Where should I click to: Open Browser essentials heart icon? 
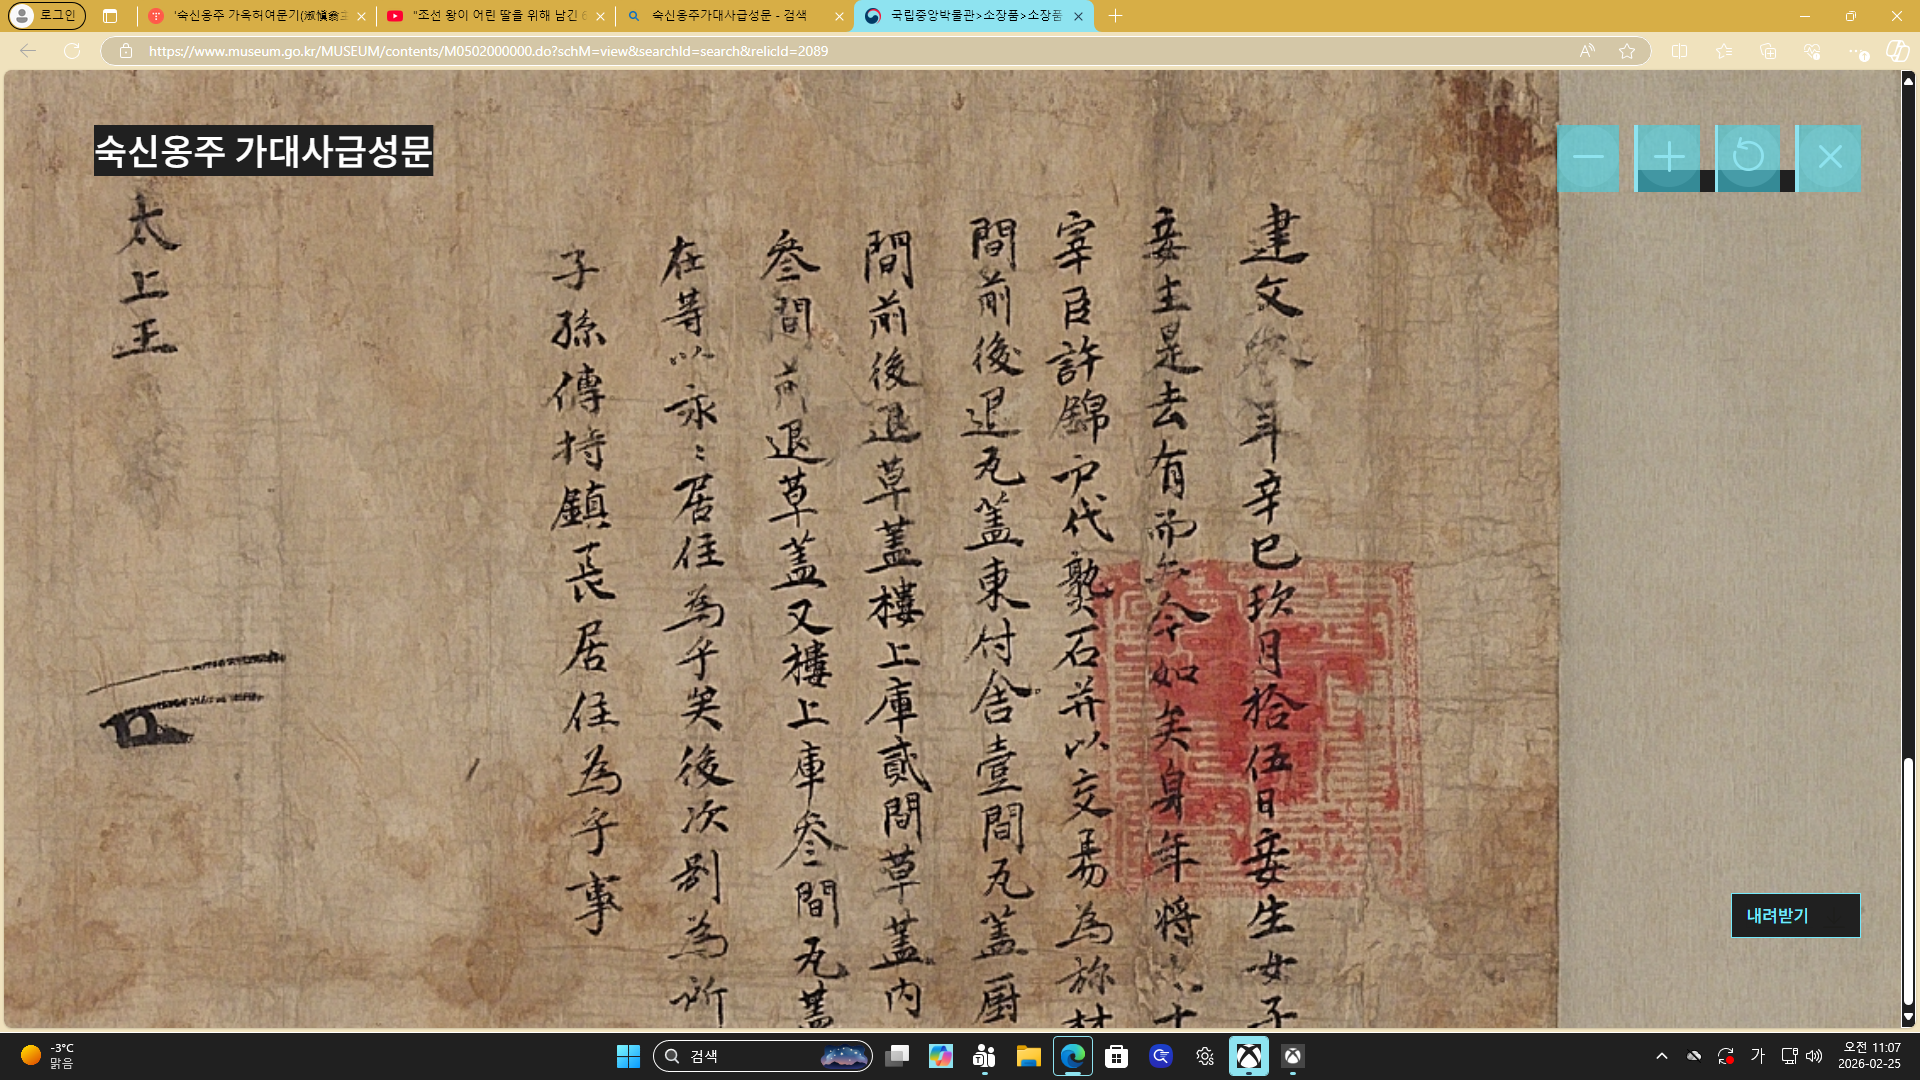(1812, 51)
